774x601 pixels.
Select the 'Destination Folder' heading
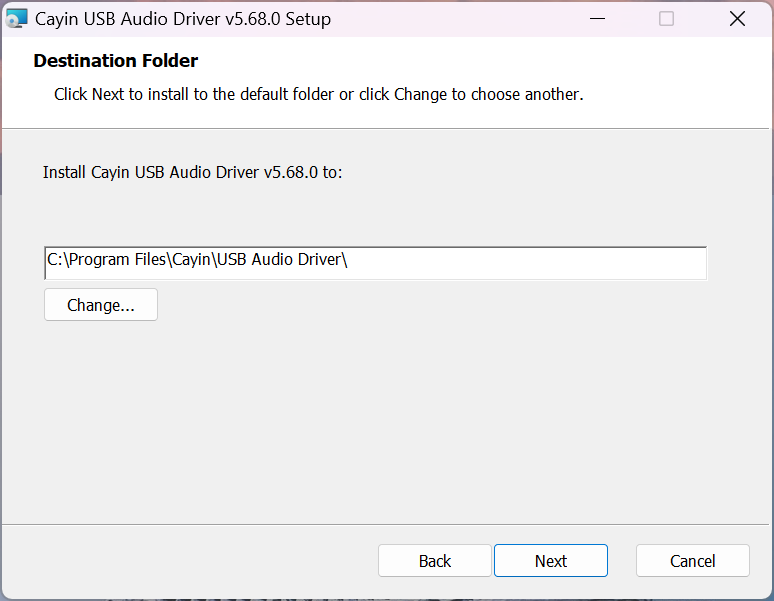click(116, 61)
